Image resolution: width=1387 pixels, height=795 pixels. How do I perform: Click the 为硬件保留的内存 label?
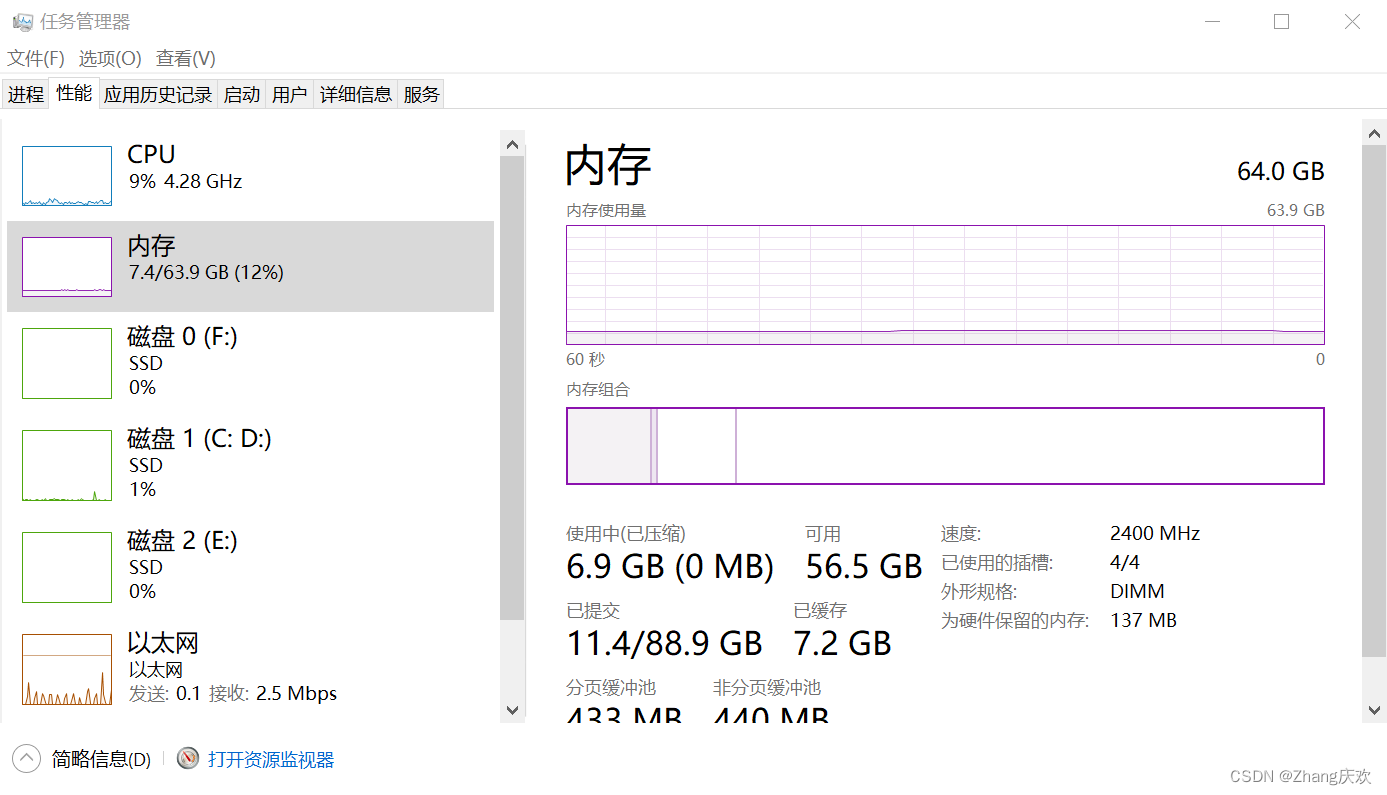click(x=1015, y=620)
